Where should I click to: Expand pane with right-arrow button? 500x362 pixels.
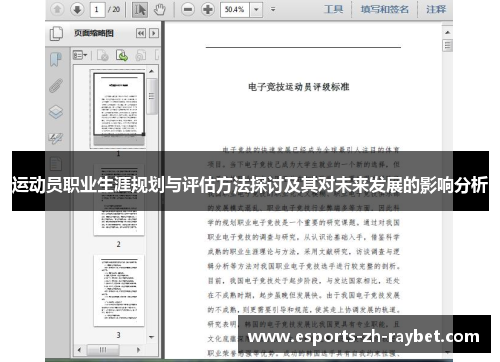click(154, 33)
